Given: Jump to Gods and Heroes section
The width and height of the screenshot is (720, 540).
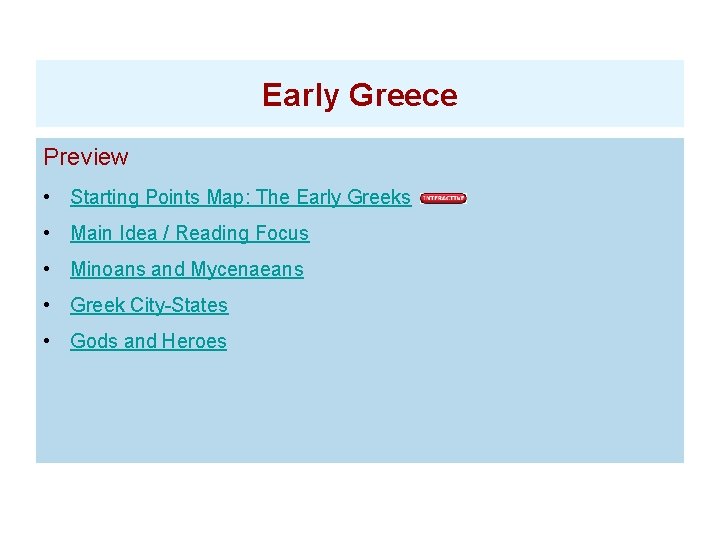Looking at the screenshot, I should coord(148,341).
